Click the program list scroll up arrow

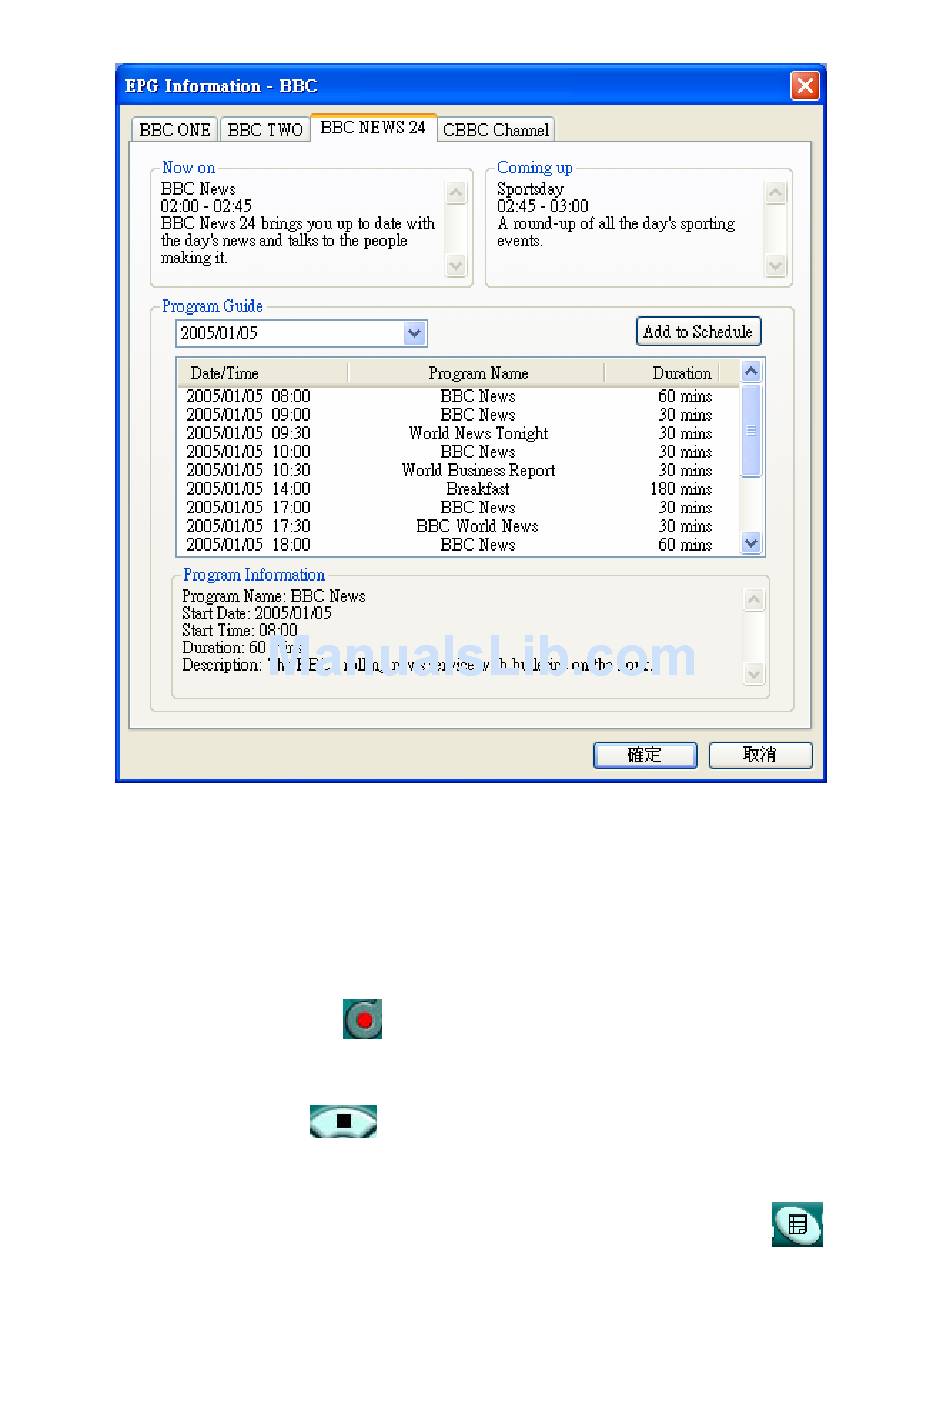pyautogui.click(x=751, y=372)
